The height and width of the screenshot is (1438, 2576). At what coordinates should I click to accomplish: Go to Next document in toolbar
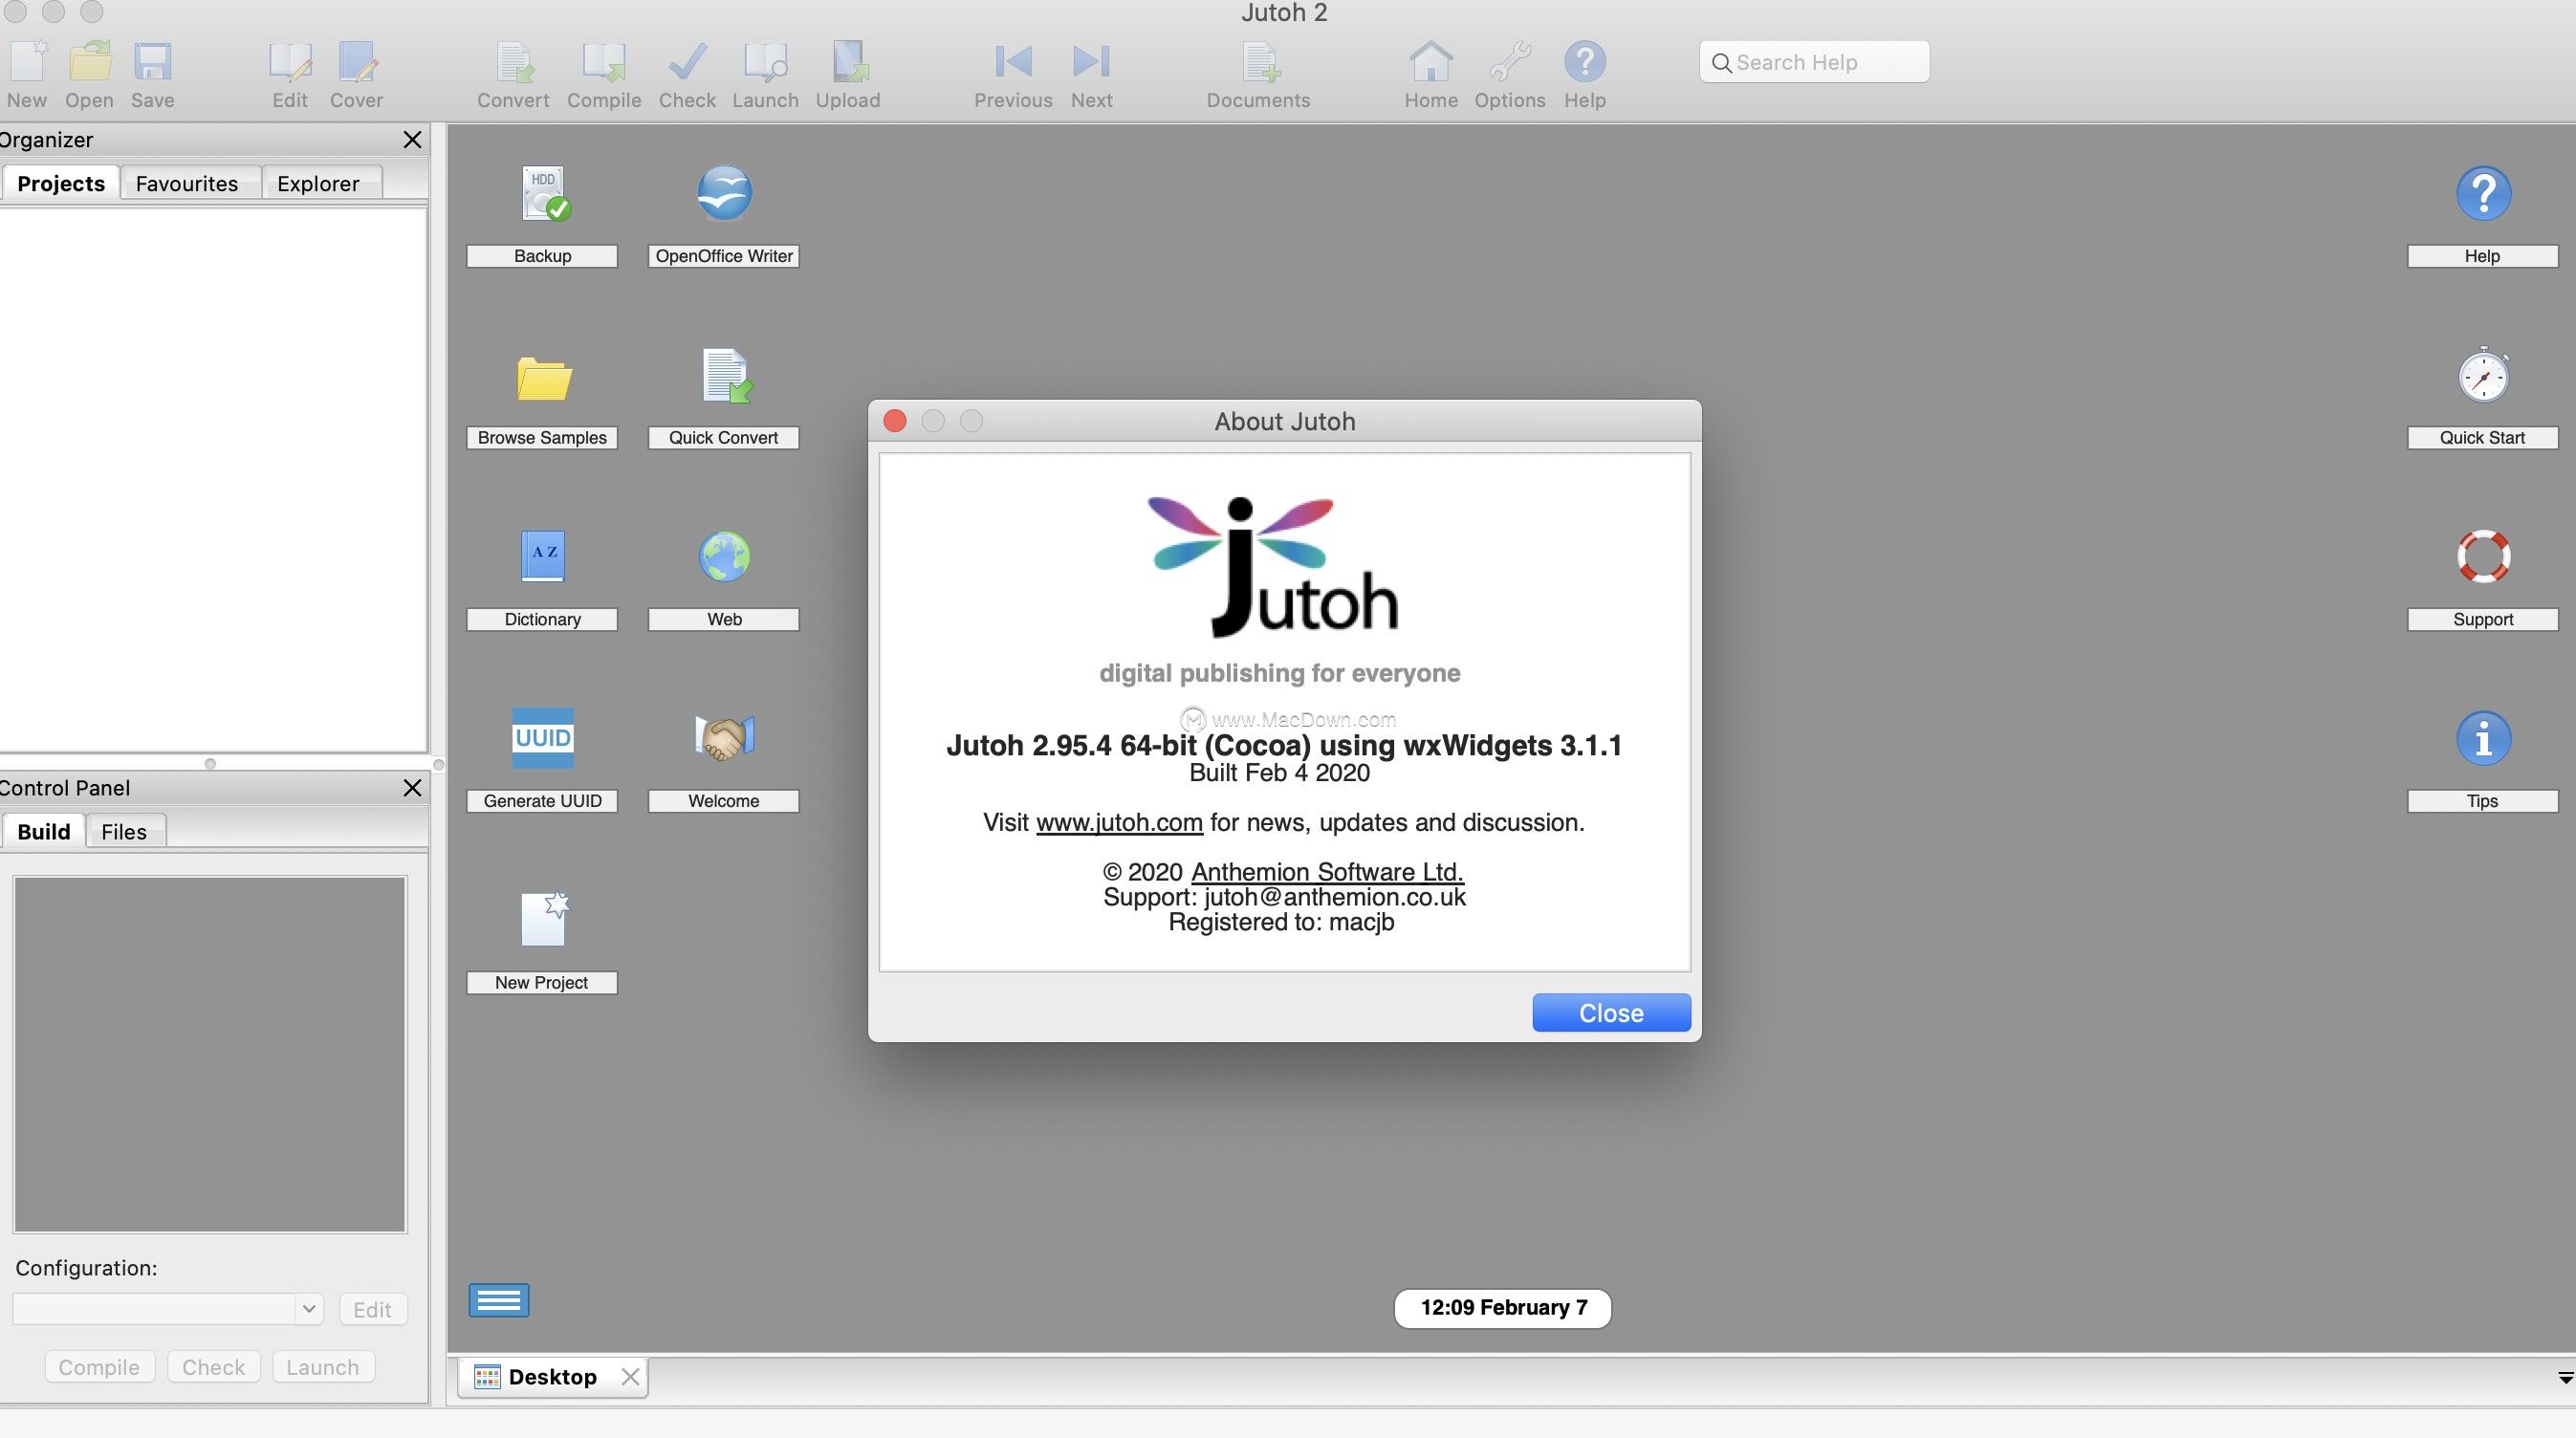(1091, 62)
